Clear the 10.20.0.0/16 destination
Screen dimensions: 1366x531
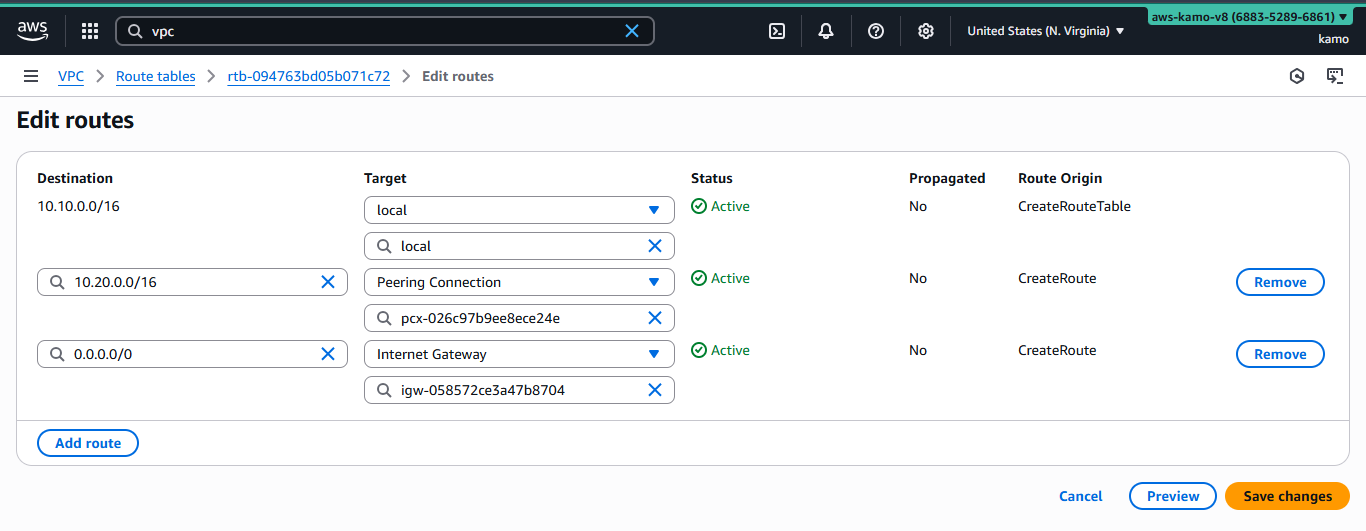coord(328,282)
